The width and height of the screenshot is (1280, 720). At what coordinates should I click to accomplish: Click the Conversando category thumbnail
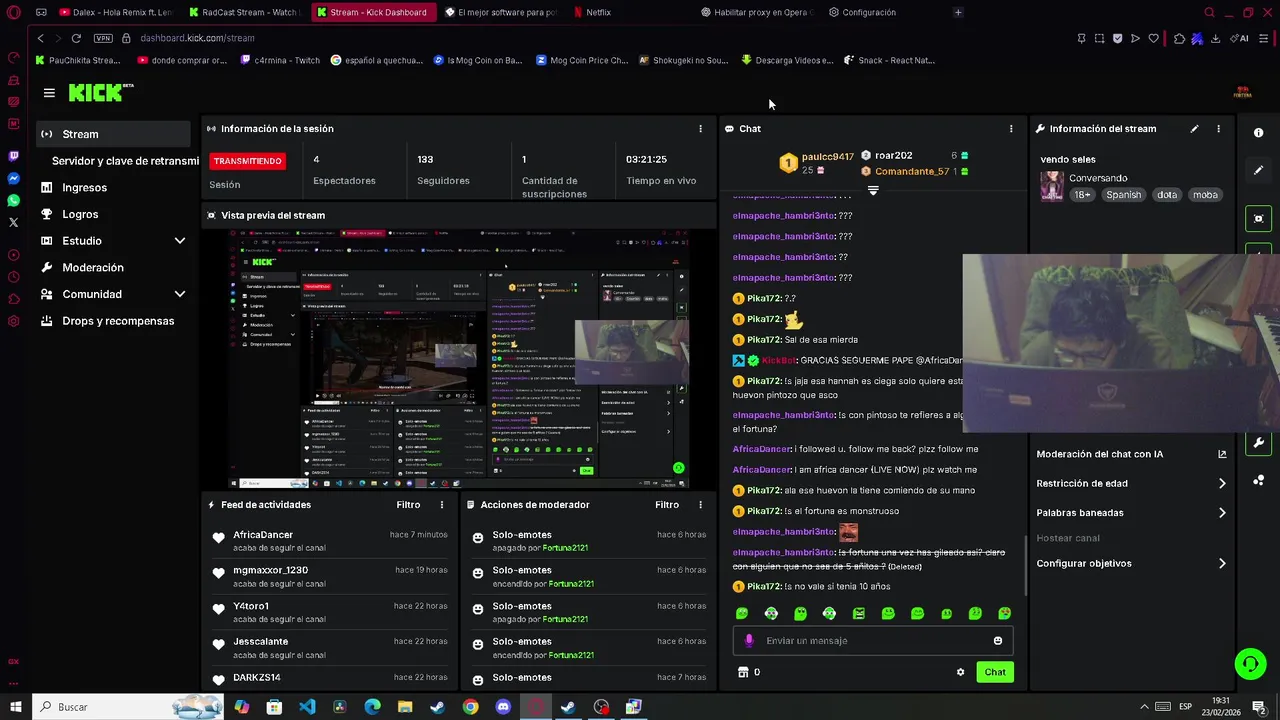click(x=1052, y=186)
